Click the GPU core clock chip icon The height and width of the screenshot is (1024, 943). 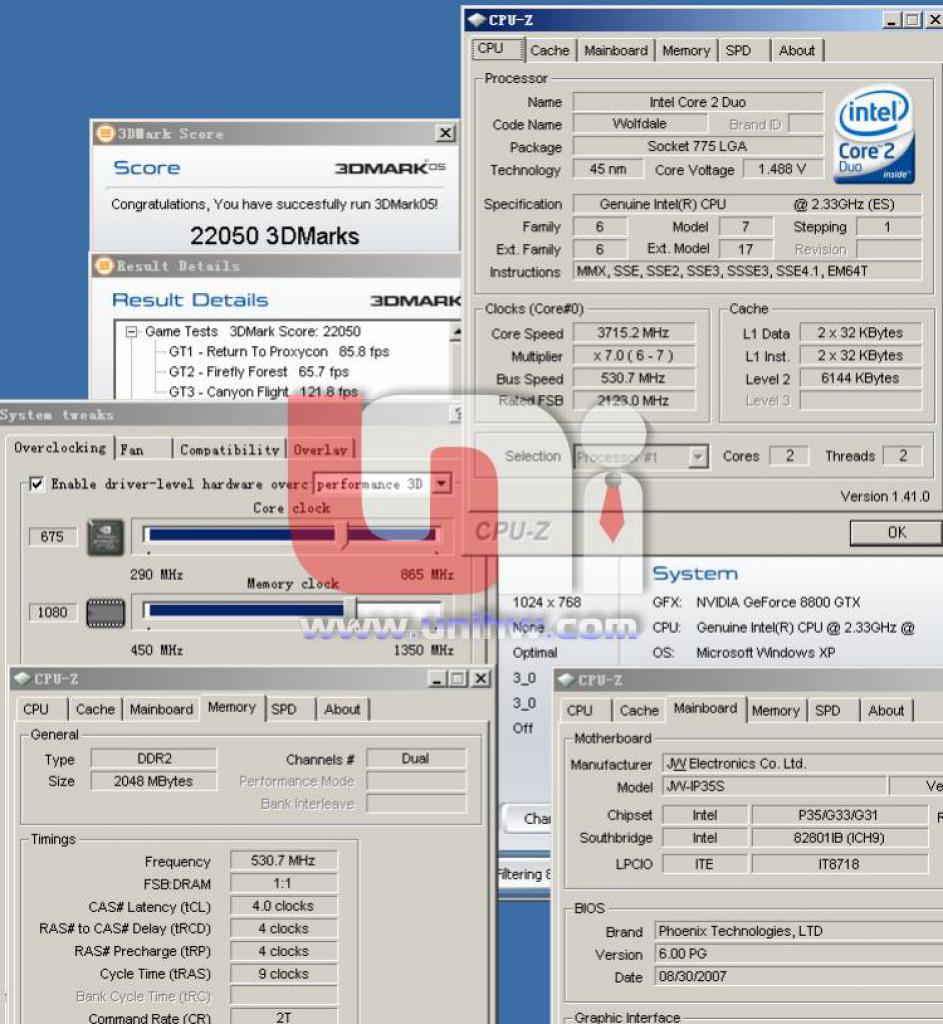click(106, 537)
